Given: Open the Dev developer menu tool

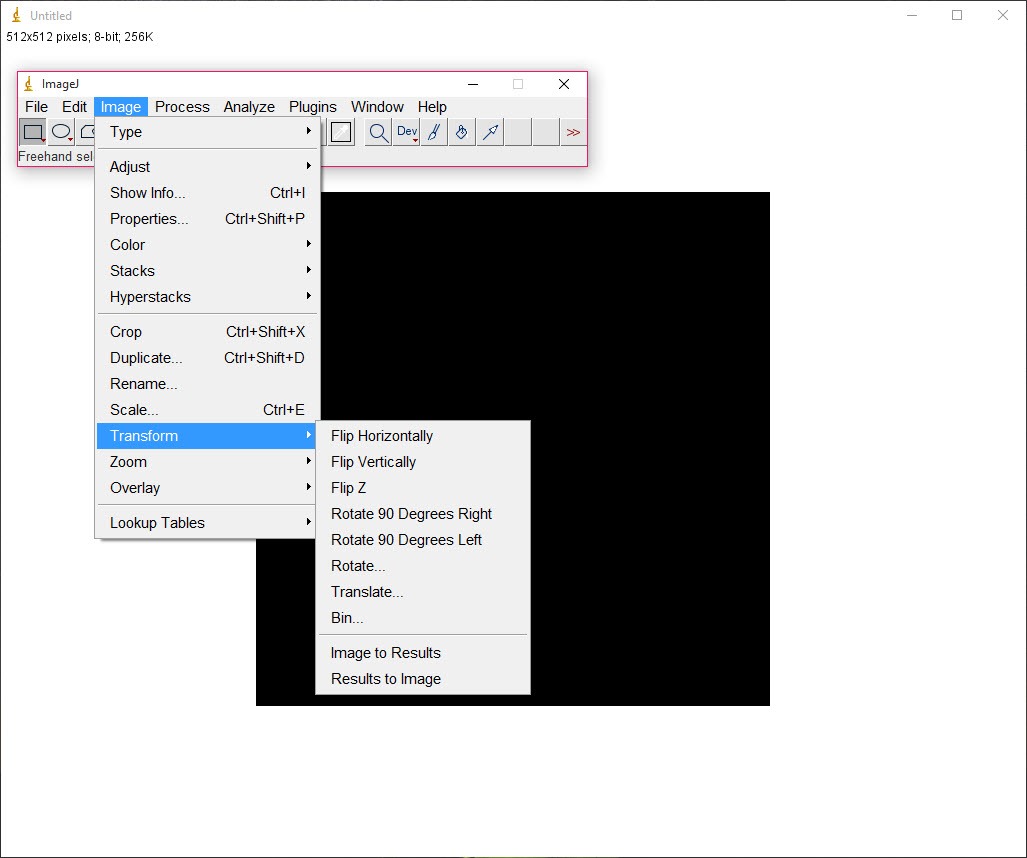Looking at the screenshot, I should tap(407, 132).
